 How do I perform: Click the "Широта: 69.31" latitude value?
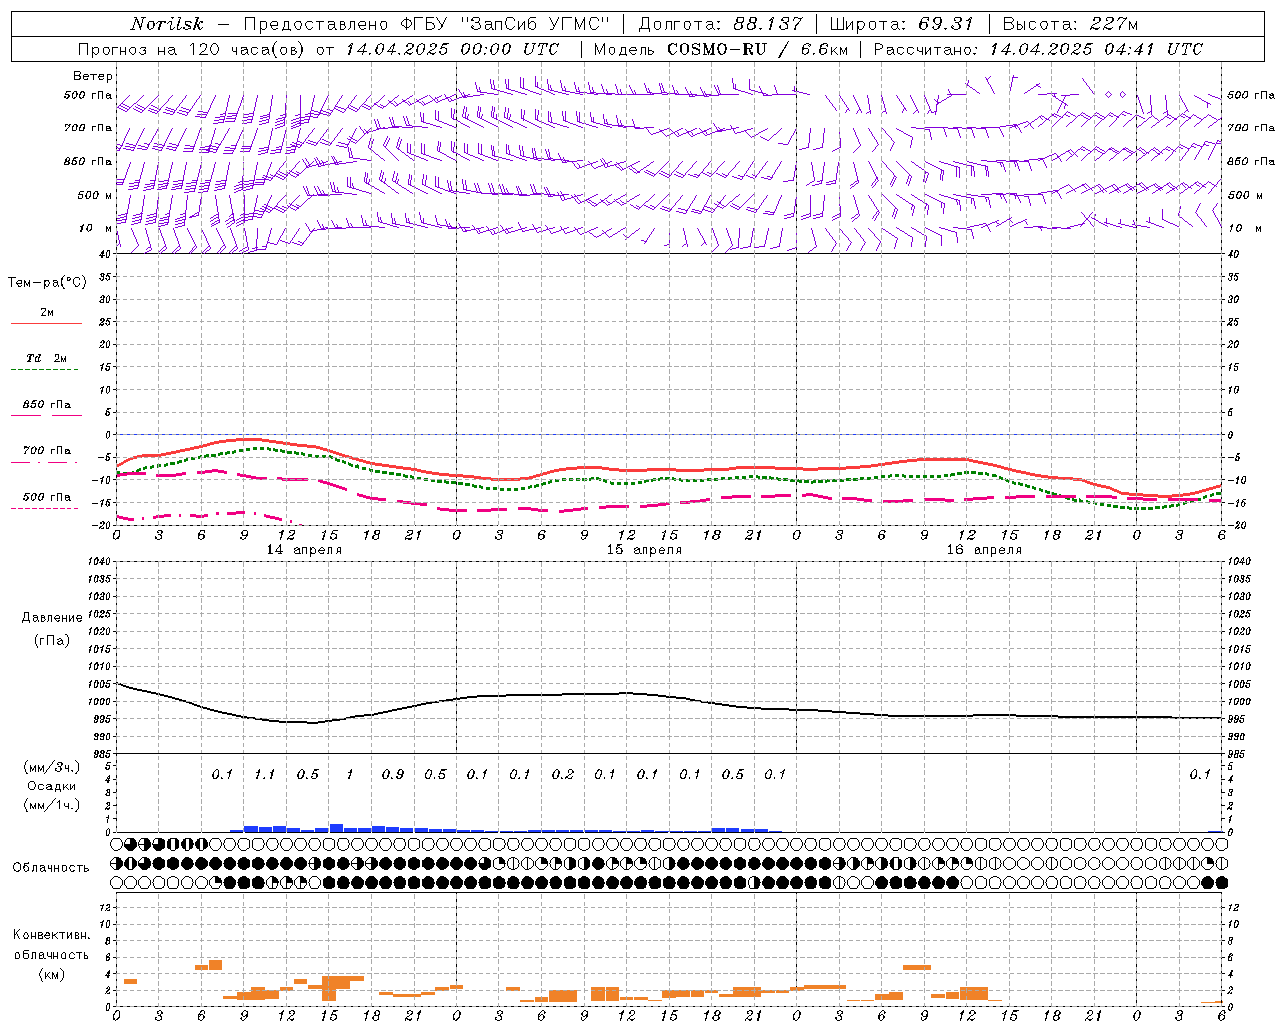(901, 24)
